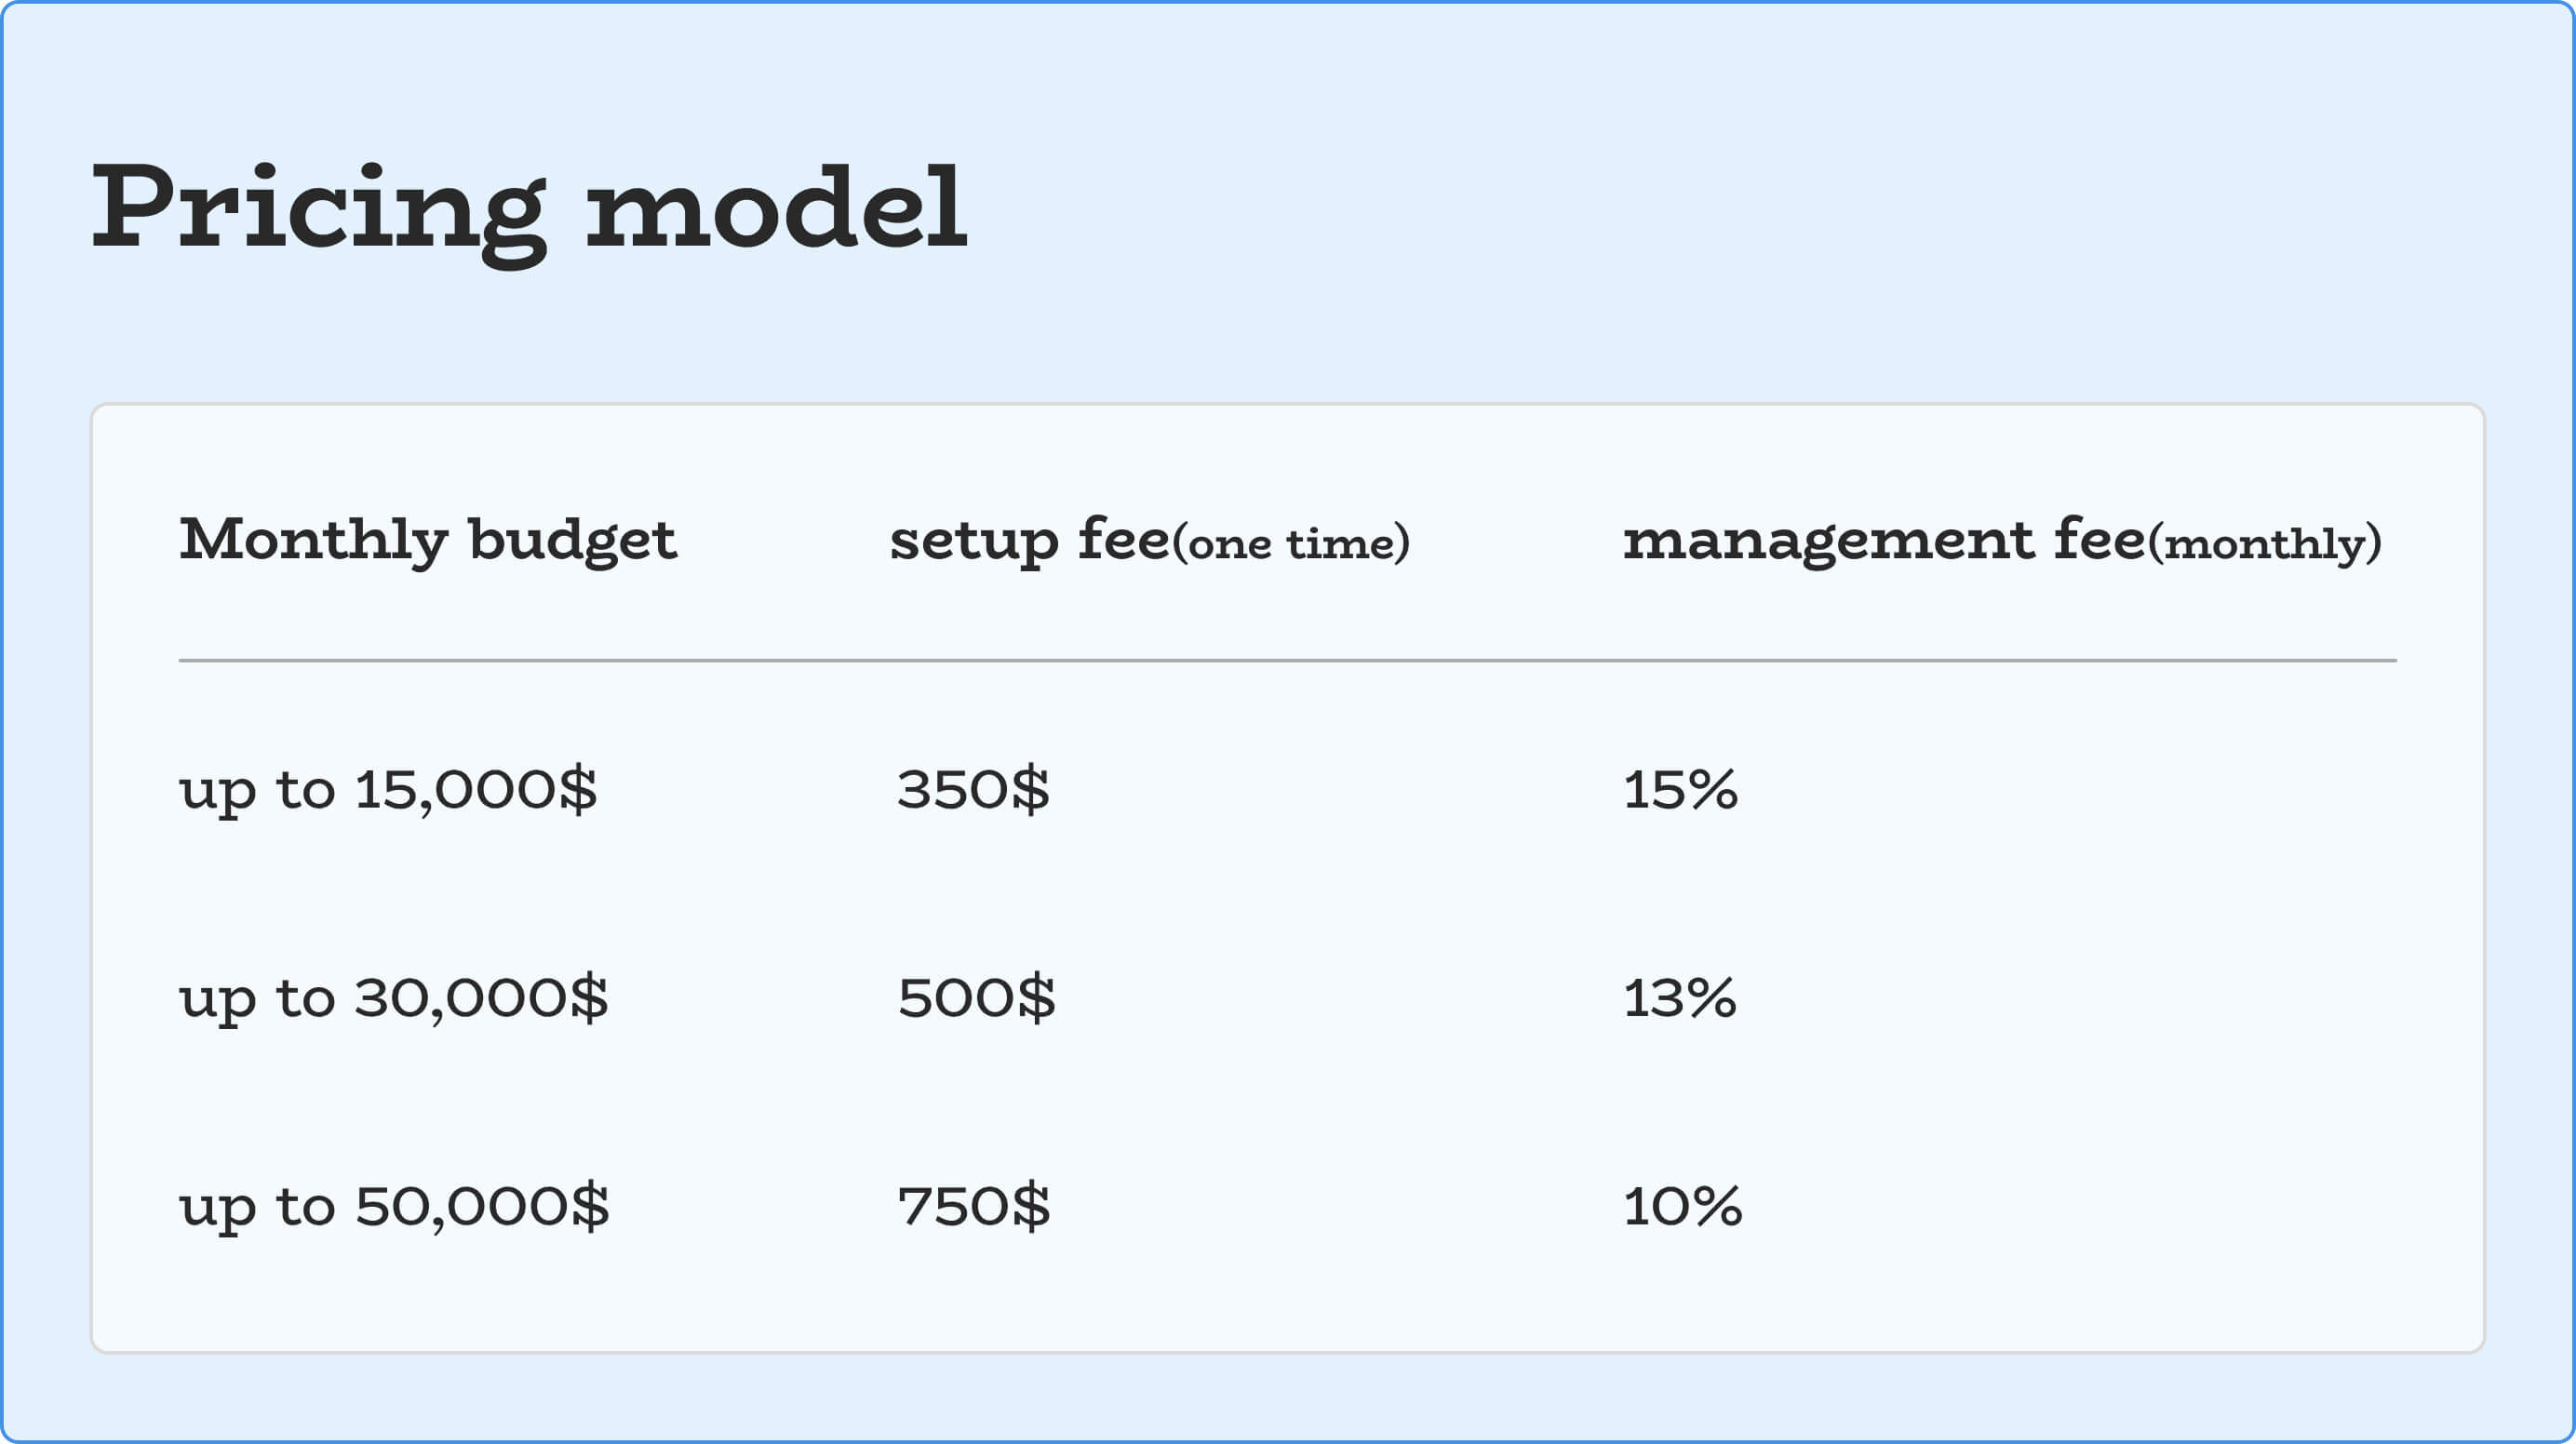The image size is (2576, 1444).
Task: Click the word "Monthly" in the first header
Action: coord(313,540)
